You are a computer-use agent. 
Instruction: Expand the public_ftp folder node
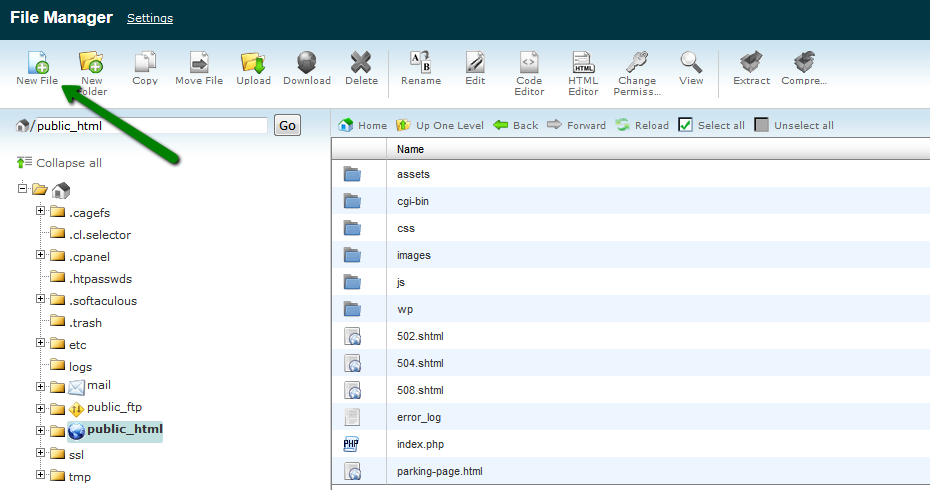41,409
